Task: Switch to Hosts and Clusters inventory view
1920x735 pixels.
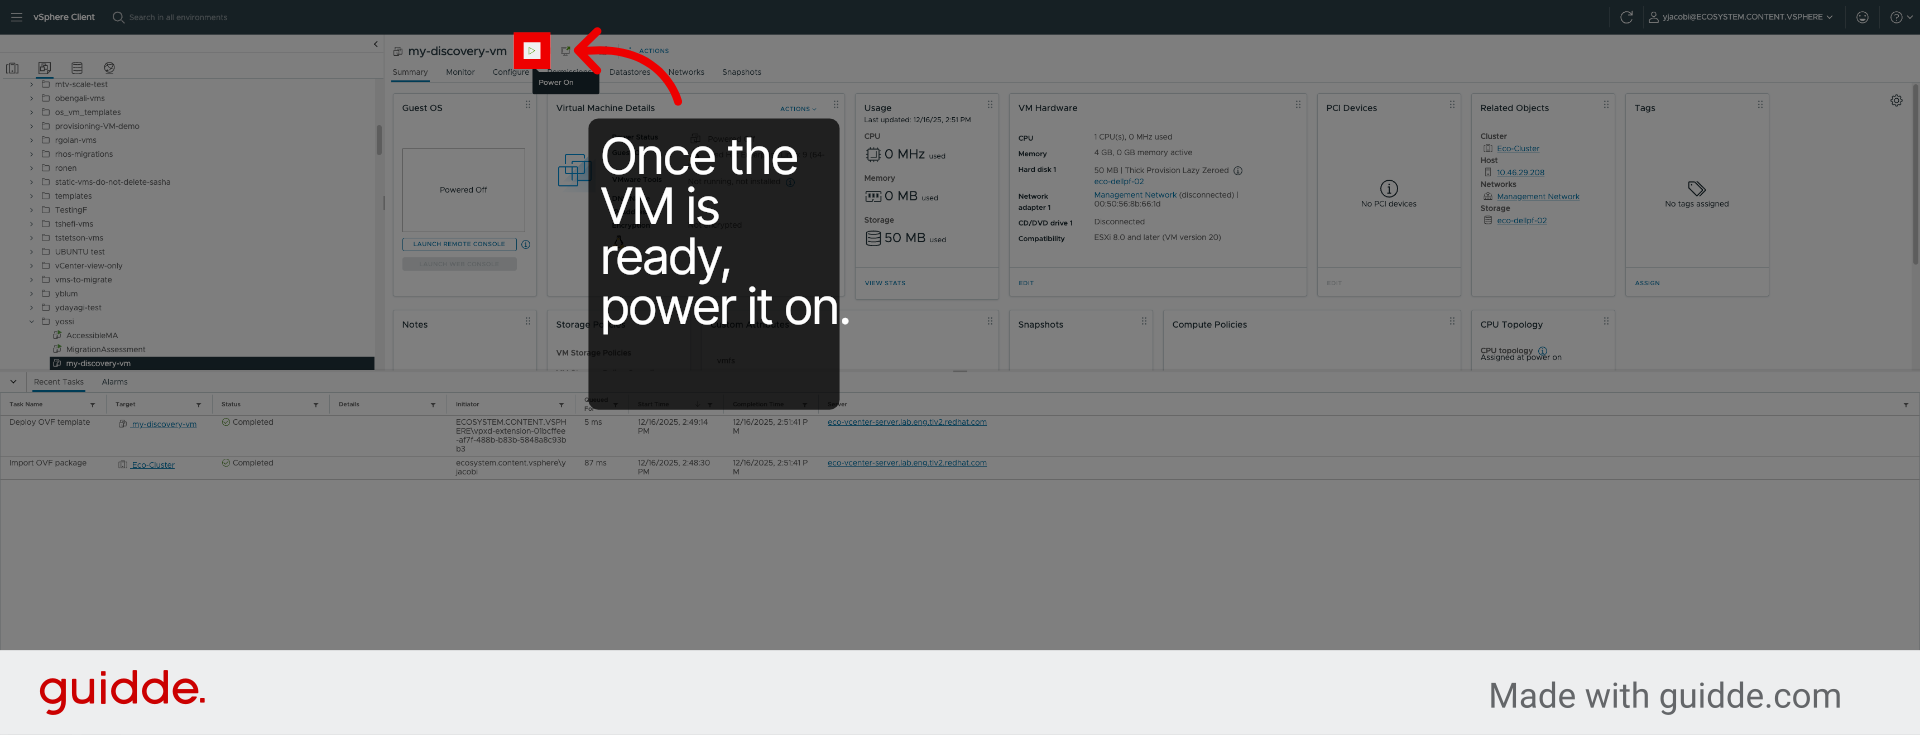Action: (12, 68)
